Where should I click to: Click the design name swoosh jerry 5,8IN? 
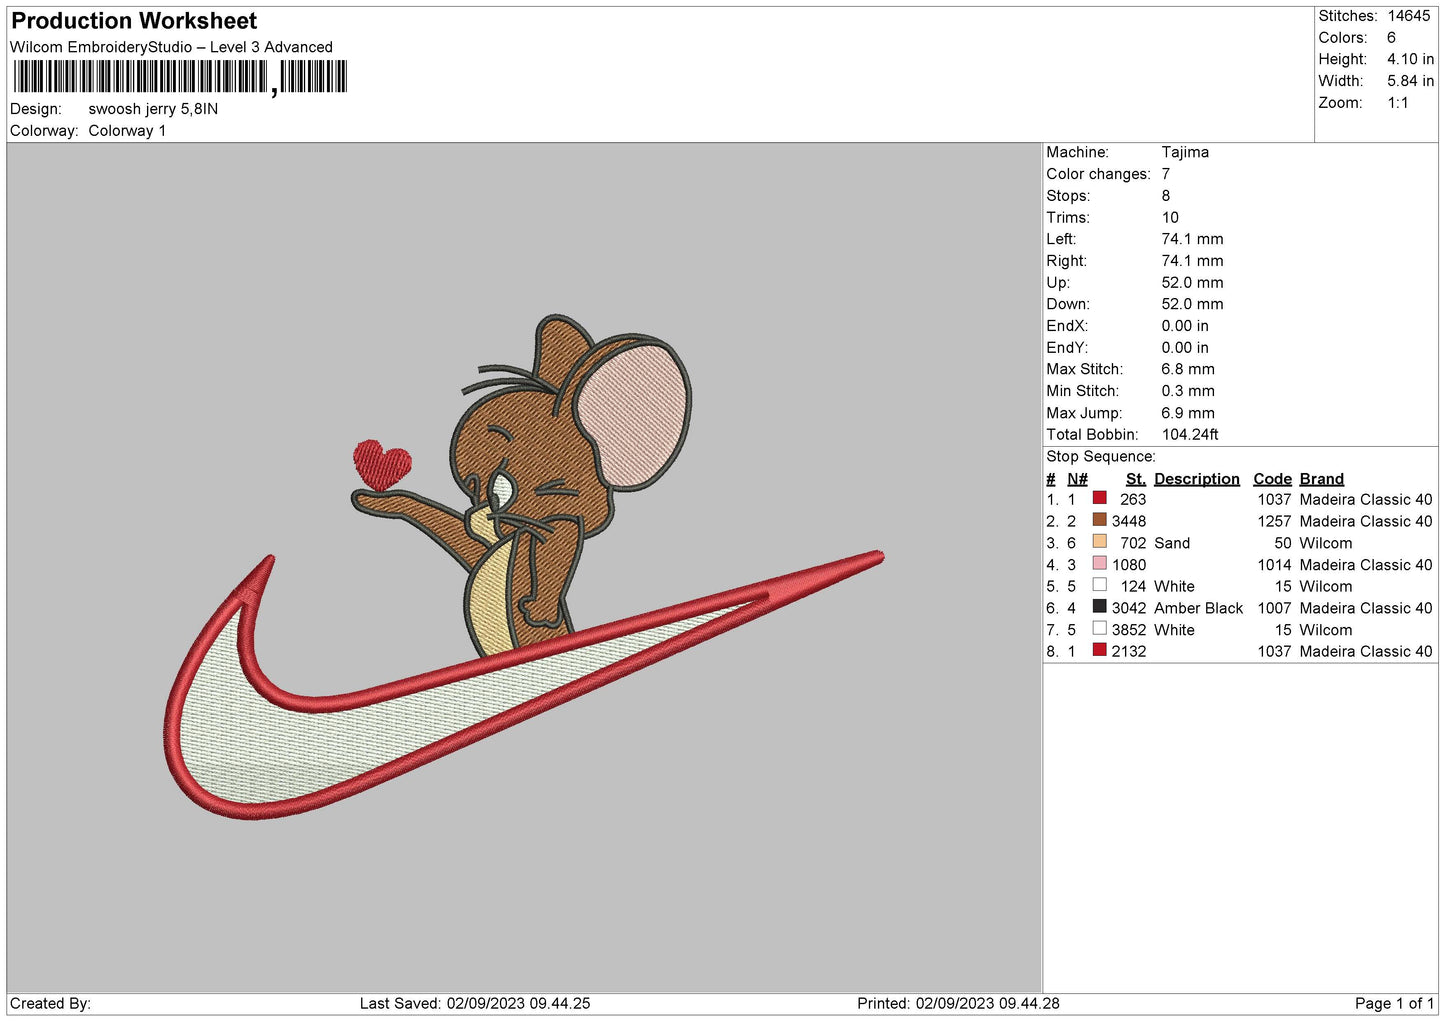(153, 109)
